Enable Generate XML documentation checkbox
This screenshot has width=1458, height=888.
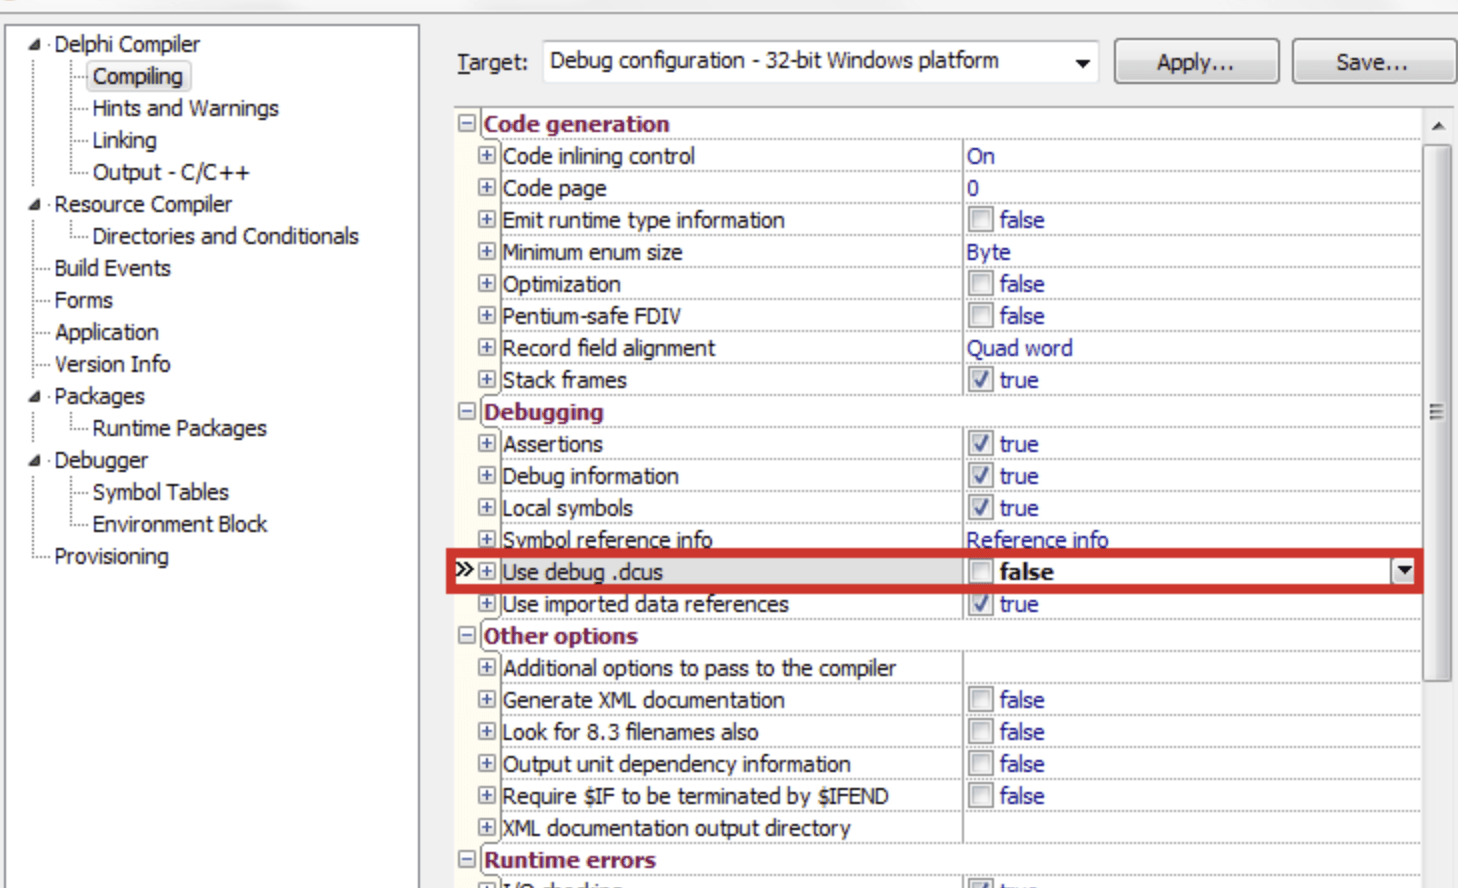(980, 699)
